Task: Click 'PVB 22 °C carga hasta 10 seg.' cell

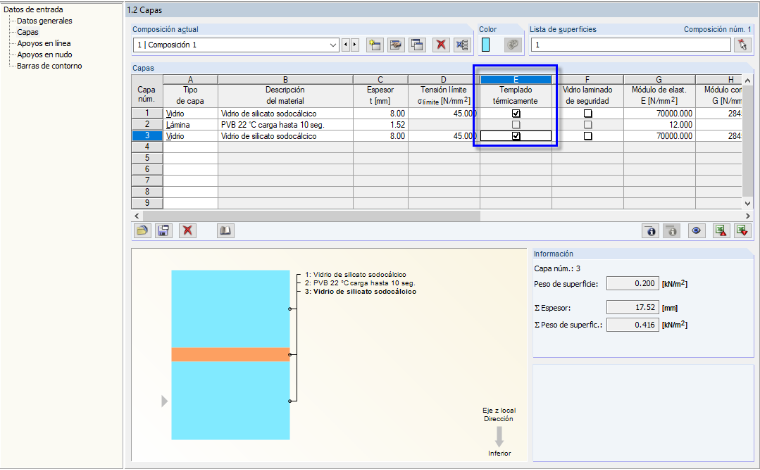Action: (x=285, y=125)
